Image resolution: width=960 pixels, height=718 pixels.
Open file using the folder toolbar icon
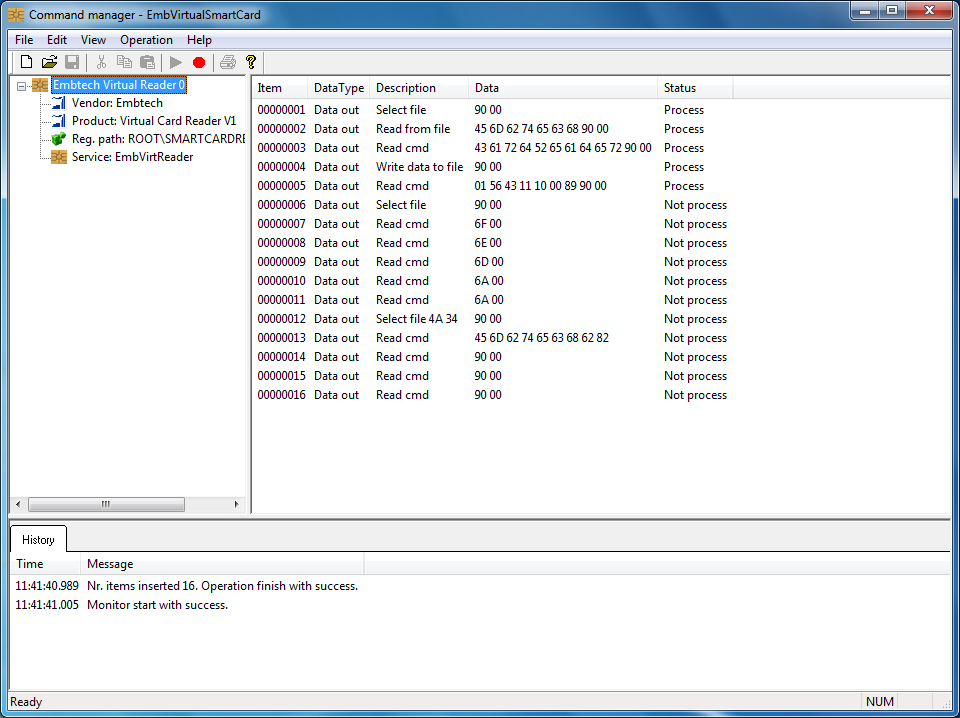point(49,62)
